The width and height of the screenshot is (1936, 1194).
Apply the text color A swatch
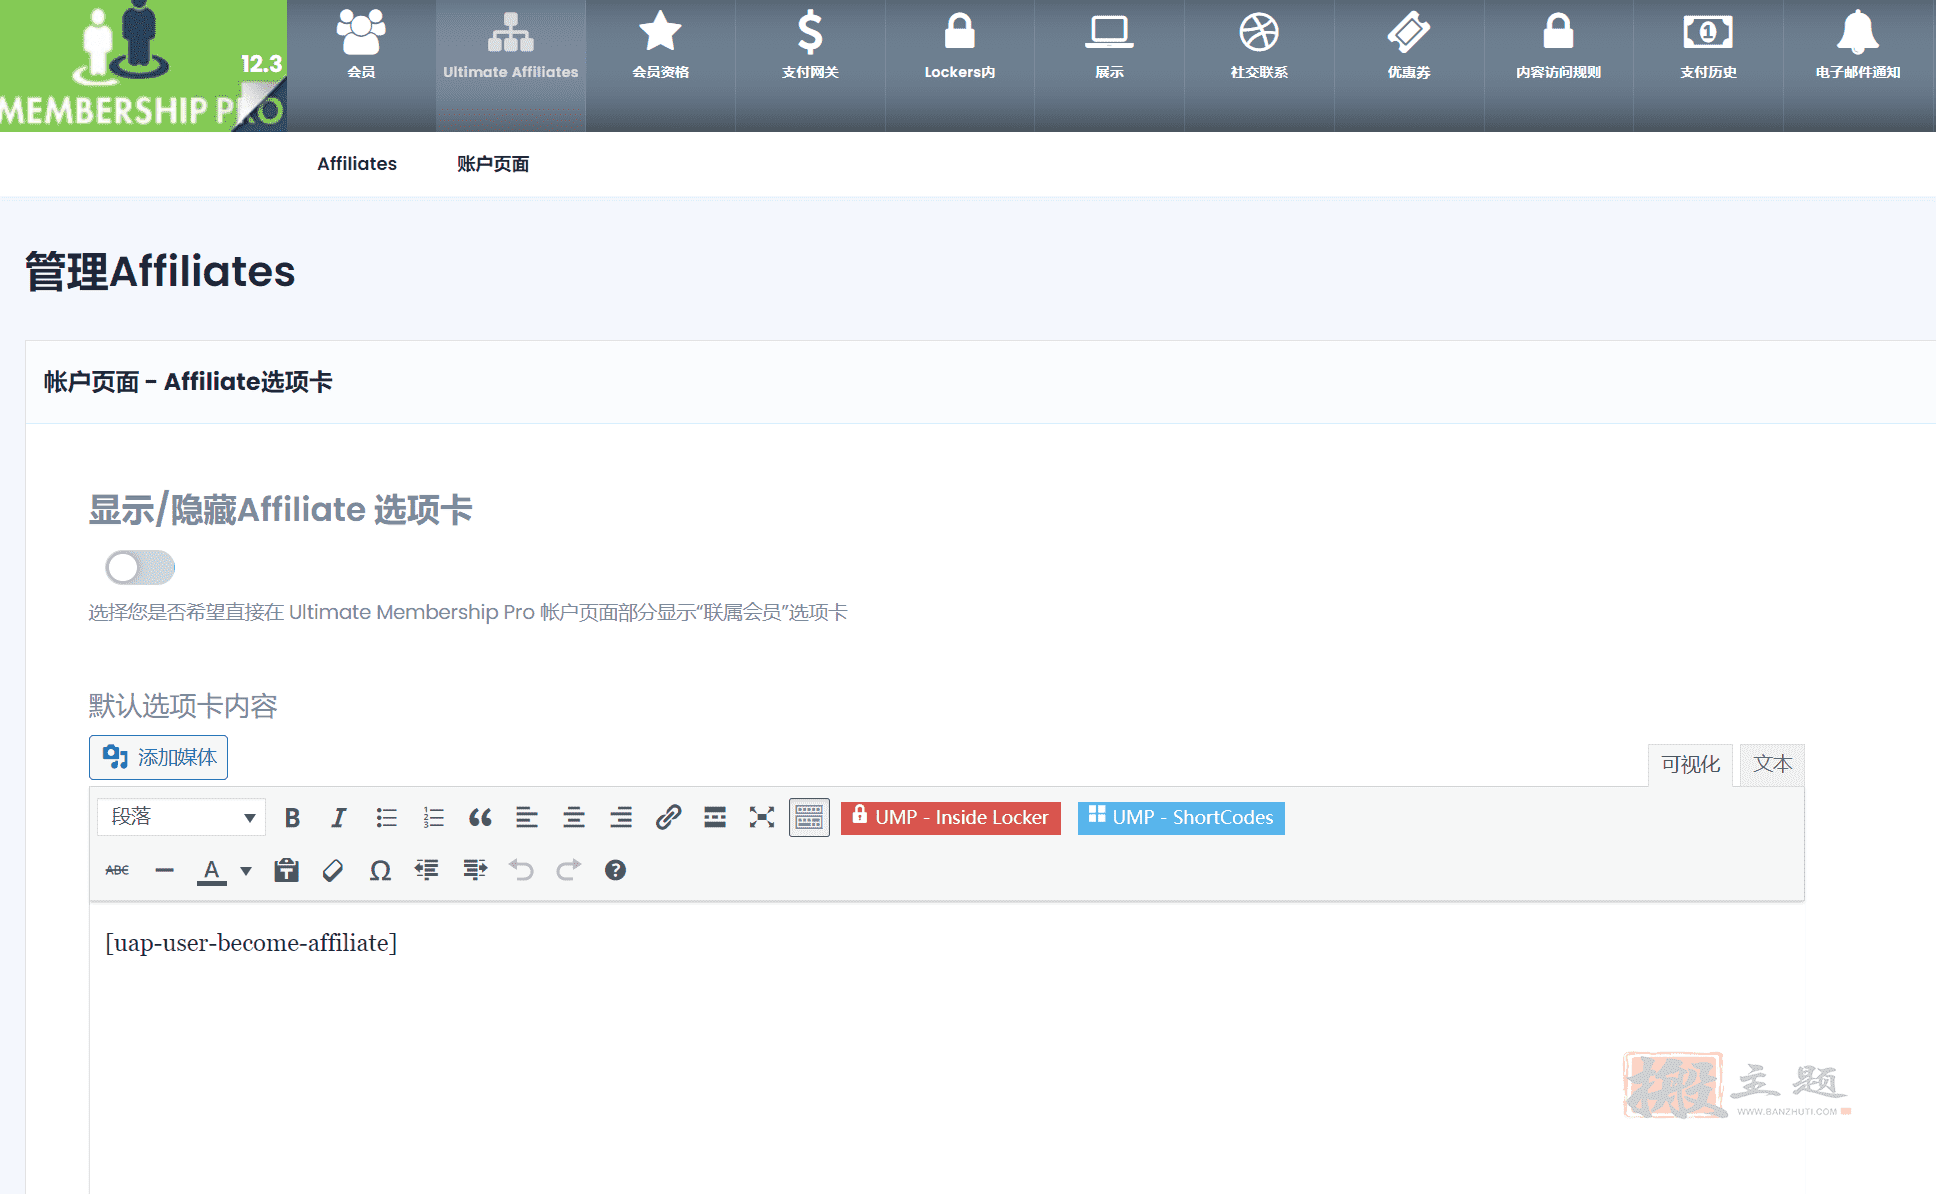click(211, 870)
